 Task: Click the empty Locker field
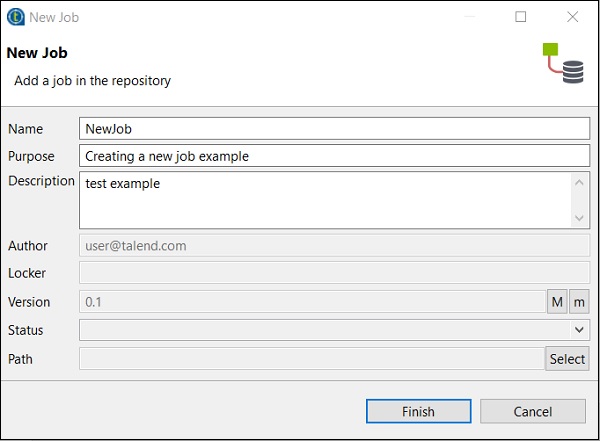tap(334, 273)
